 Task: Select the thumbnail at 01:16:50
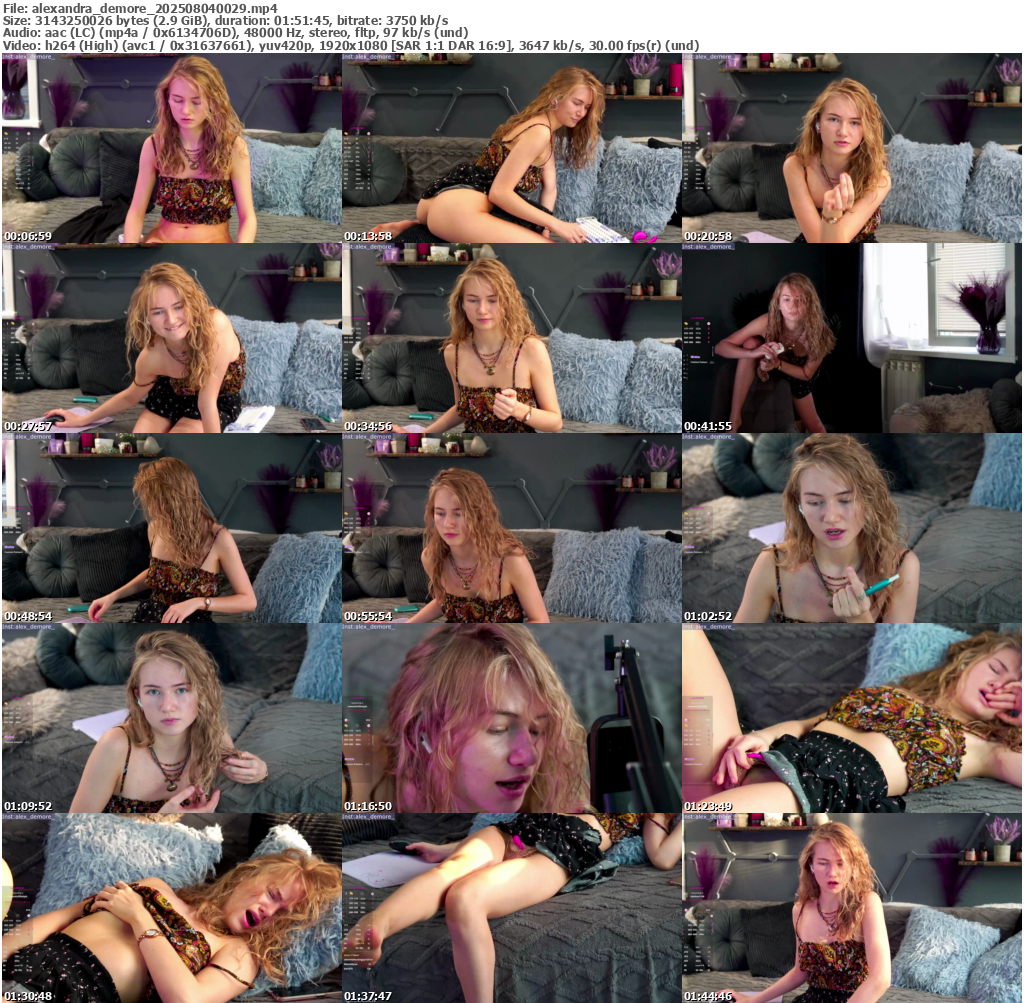pyautogui.click(x=511, y=718)
